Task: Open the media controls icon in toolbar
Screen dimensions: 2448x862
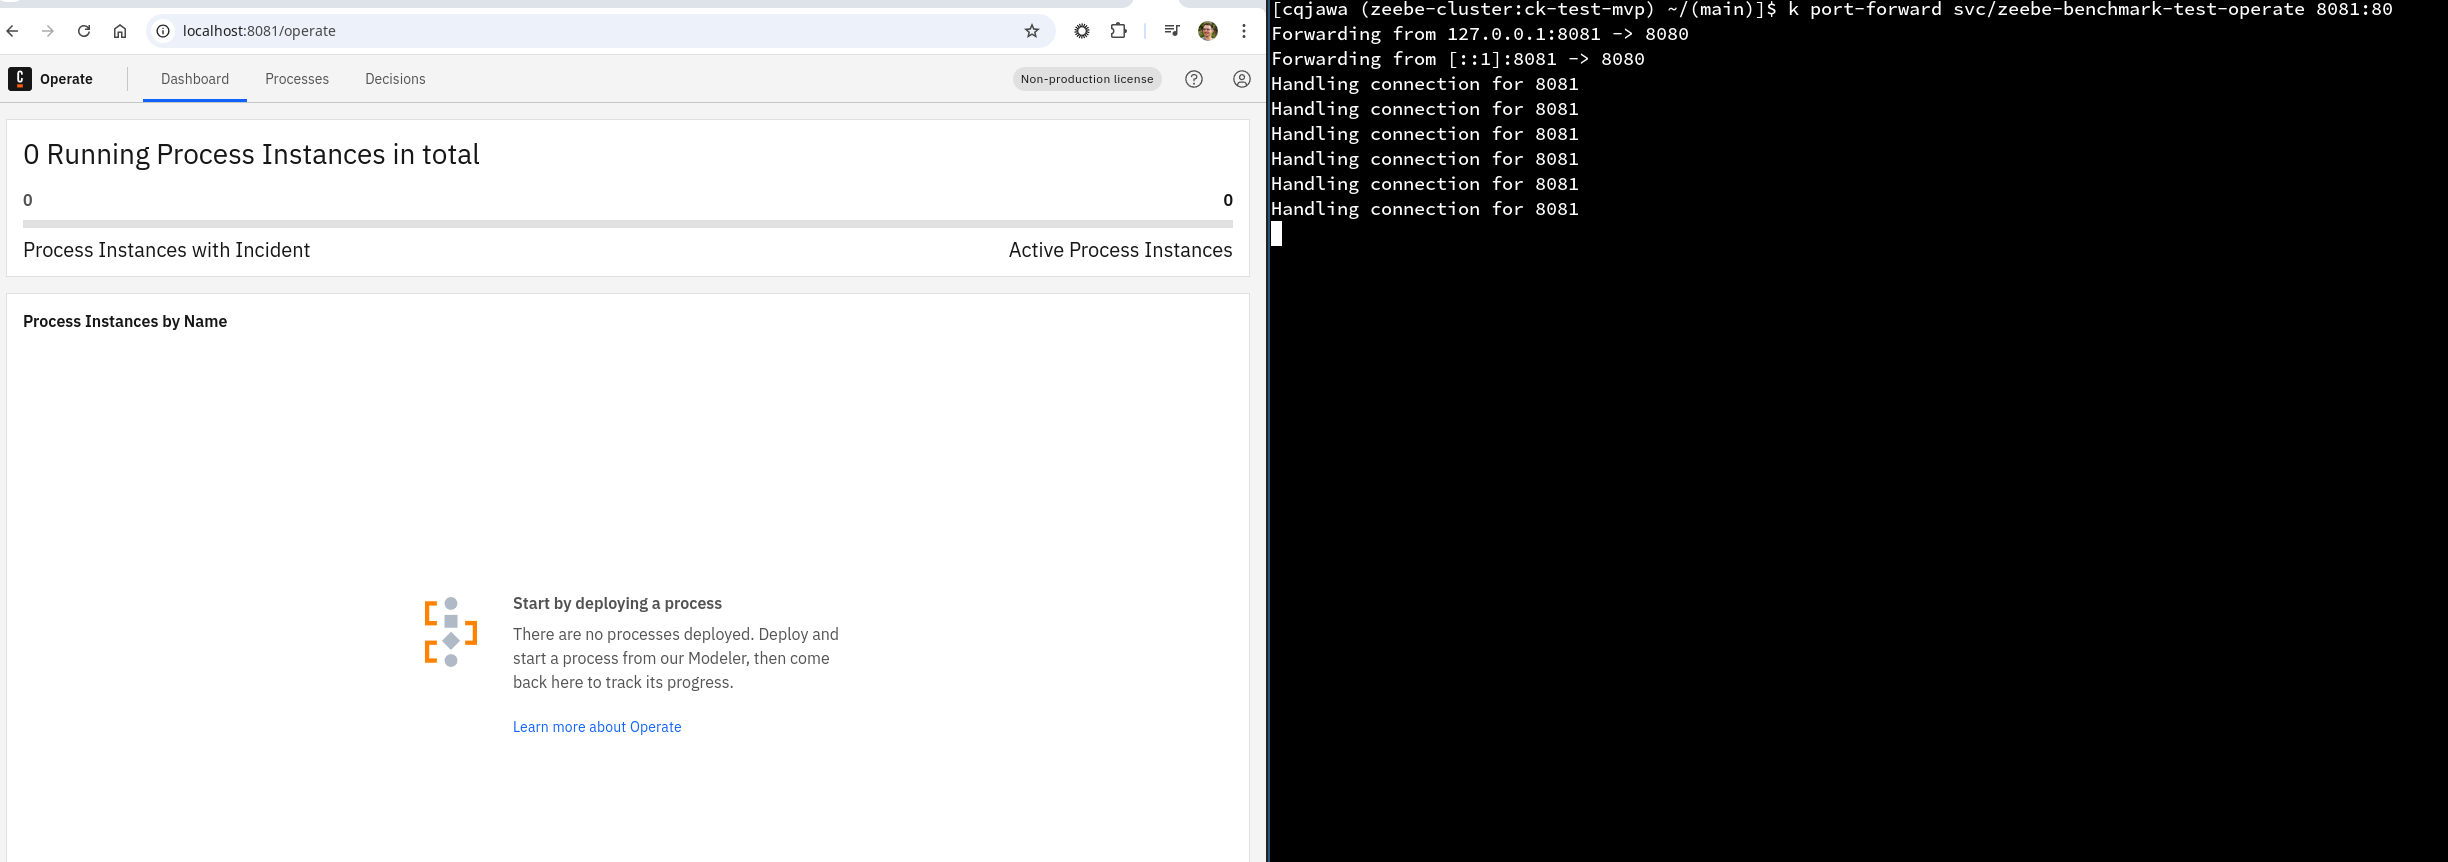Action: coord(1172,31)
